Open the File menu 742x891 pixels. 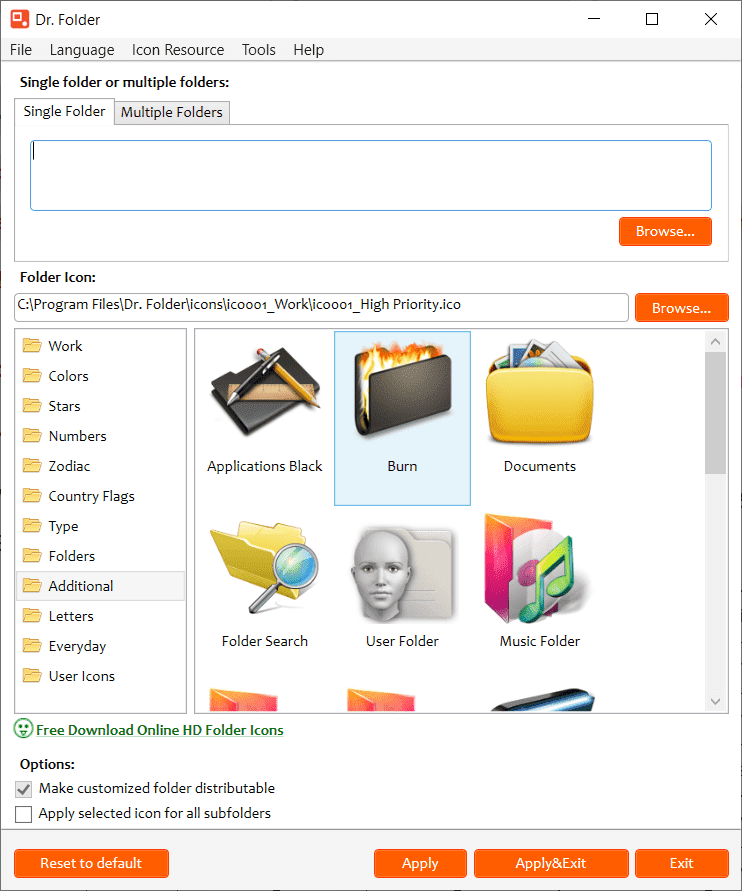tap(21, 50)
